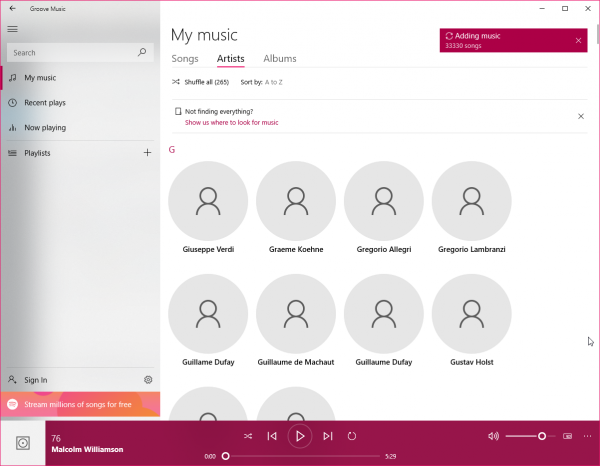Click the volume slider
The image size is (600, 466).
[x=530, y=436]
